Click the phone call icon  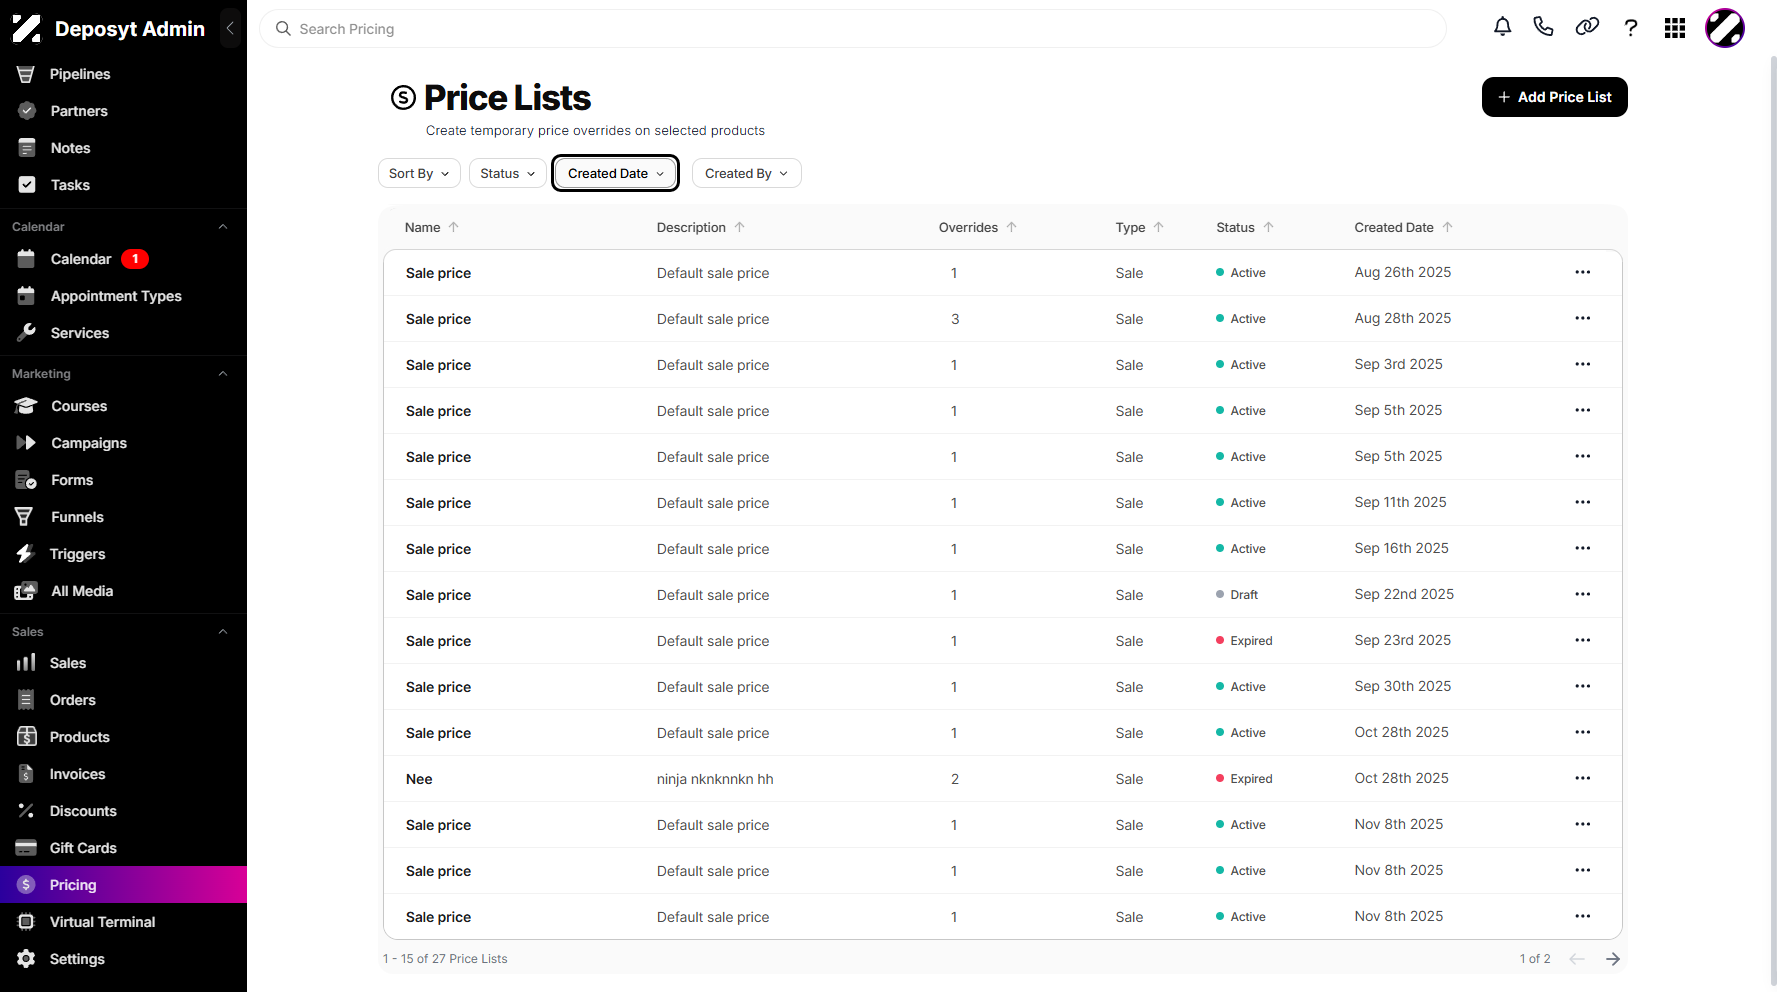(1543, 27)
